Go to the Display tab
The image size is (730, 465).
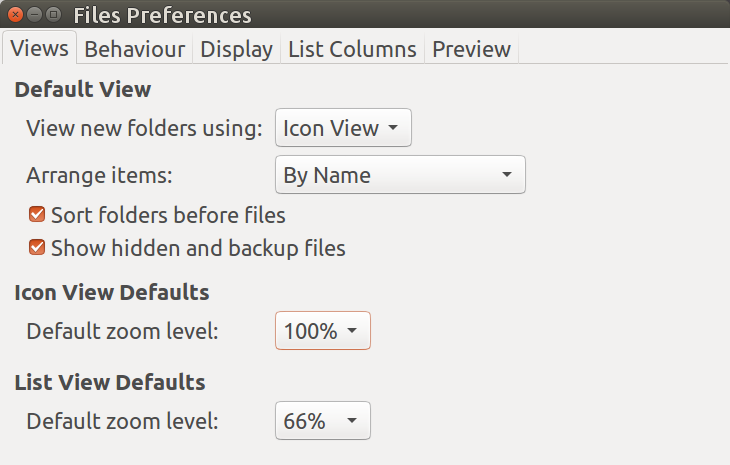point(236,49)
